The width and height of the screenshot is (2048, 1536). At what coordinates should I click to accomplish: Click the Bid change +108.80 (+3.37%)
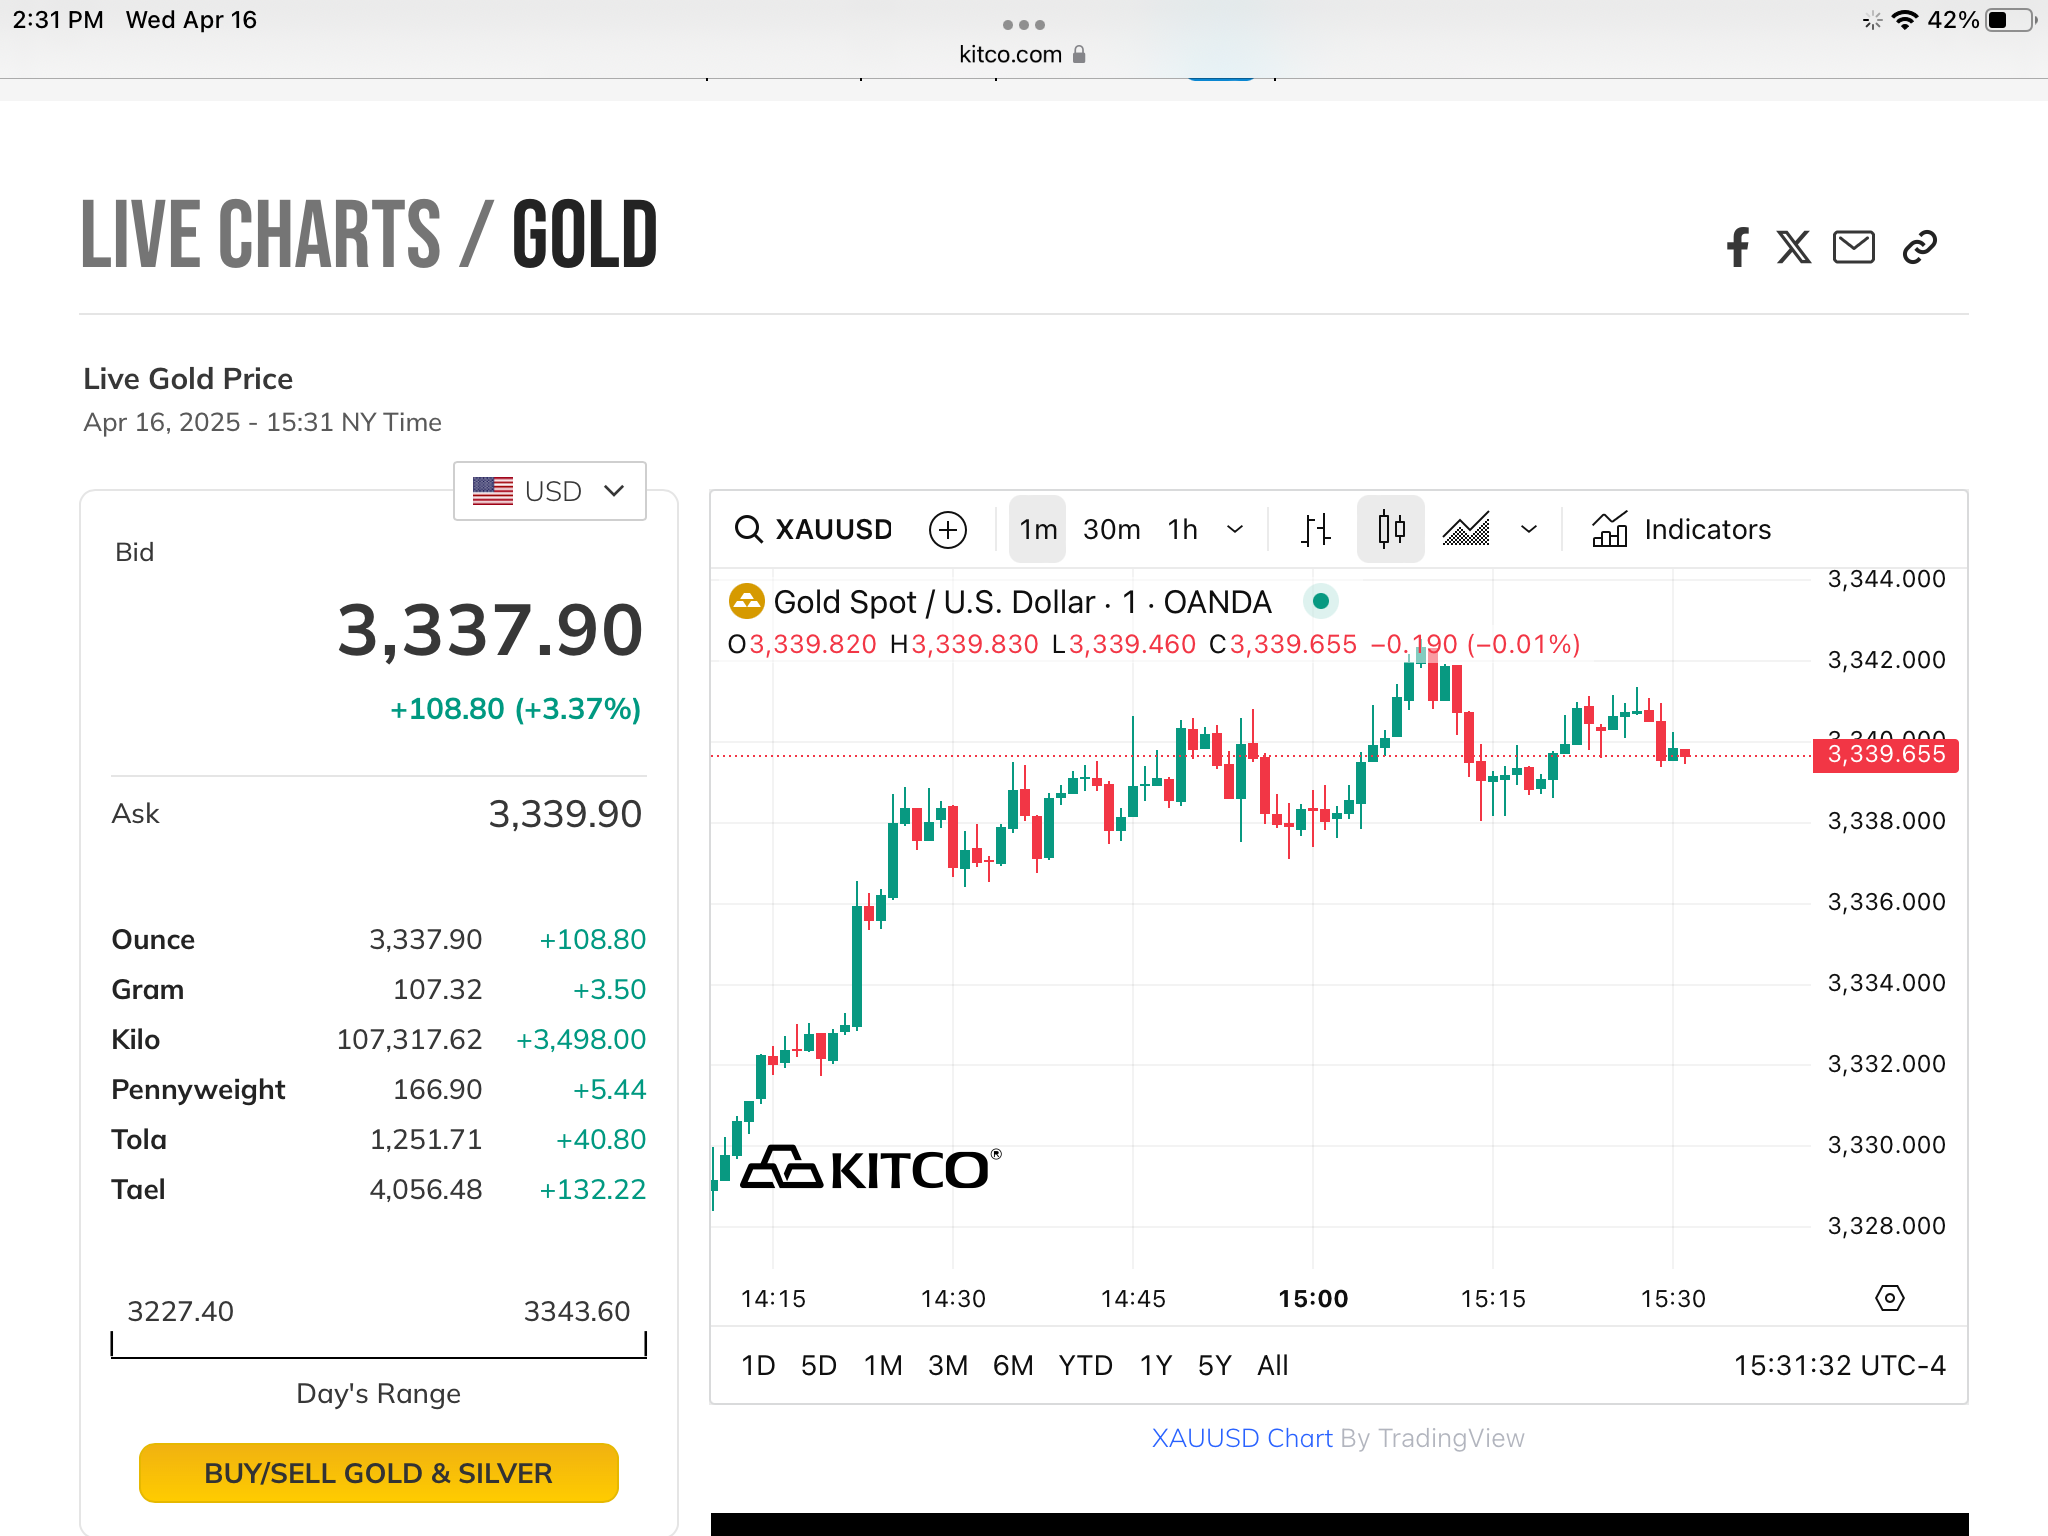click(515, 709)
